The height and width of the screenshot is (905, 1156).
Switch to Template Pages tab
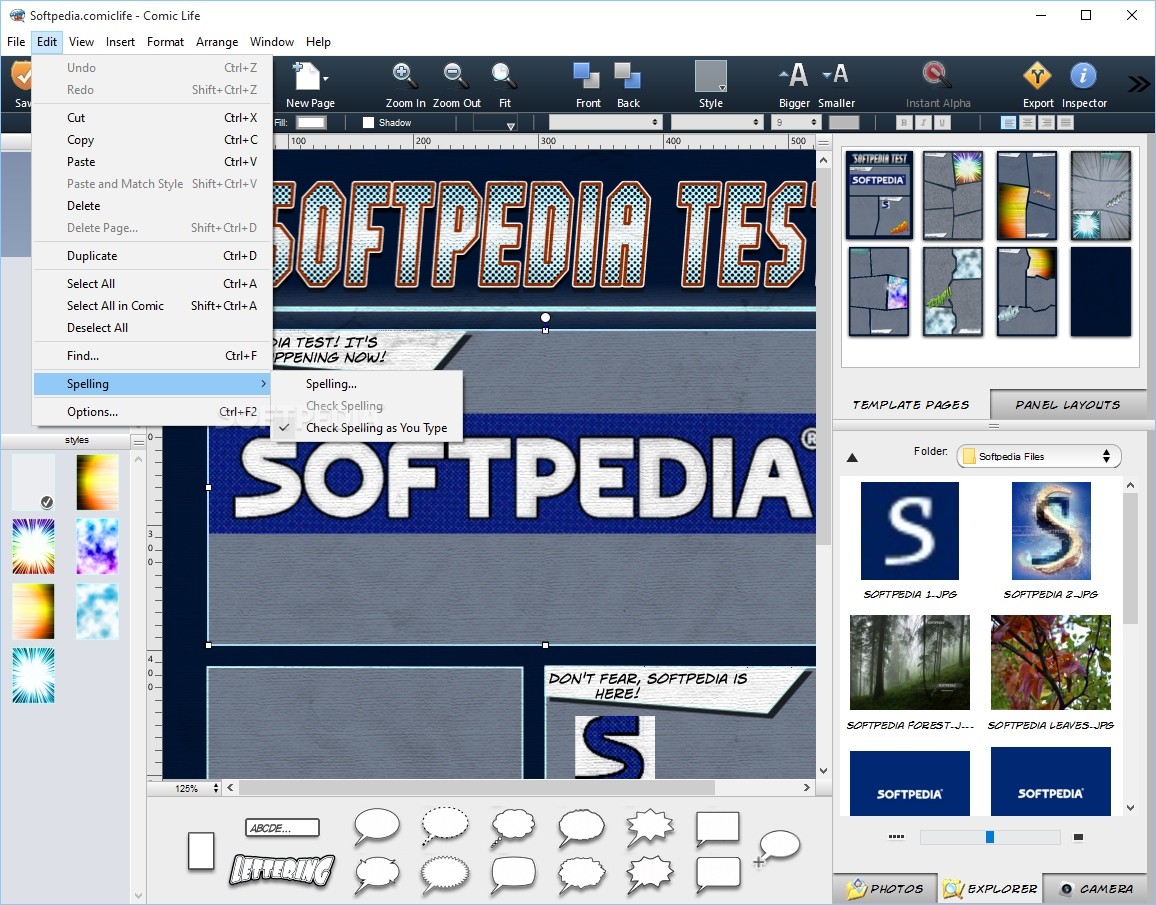(x=910, y=404)
